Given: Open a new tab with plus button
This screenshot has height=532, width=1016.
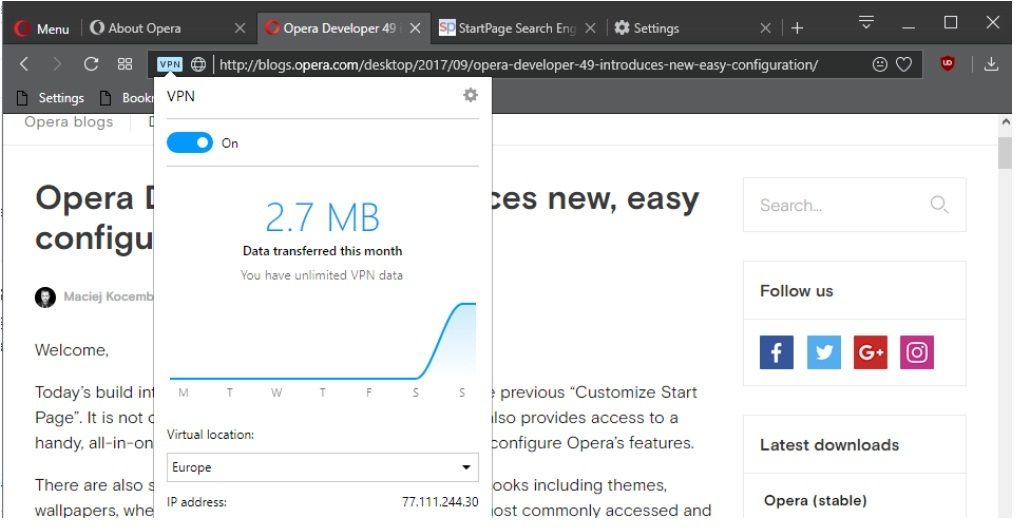Looking at the screenshot, I should click(x=797, y=28).
